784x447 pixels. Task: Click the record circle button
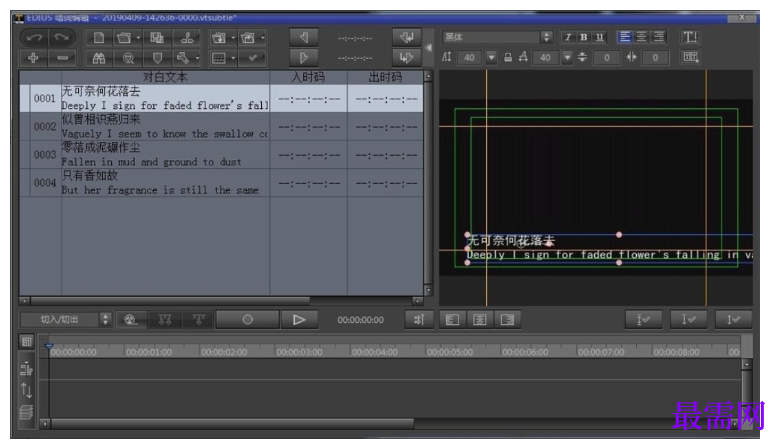coord(248,320)
